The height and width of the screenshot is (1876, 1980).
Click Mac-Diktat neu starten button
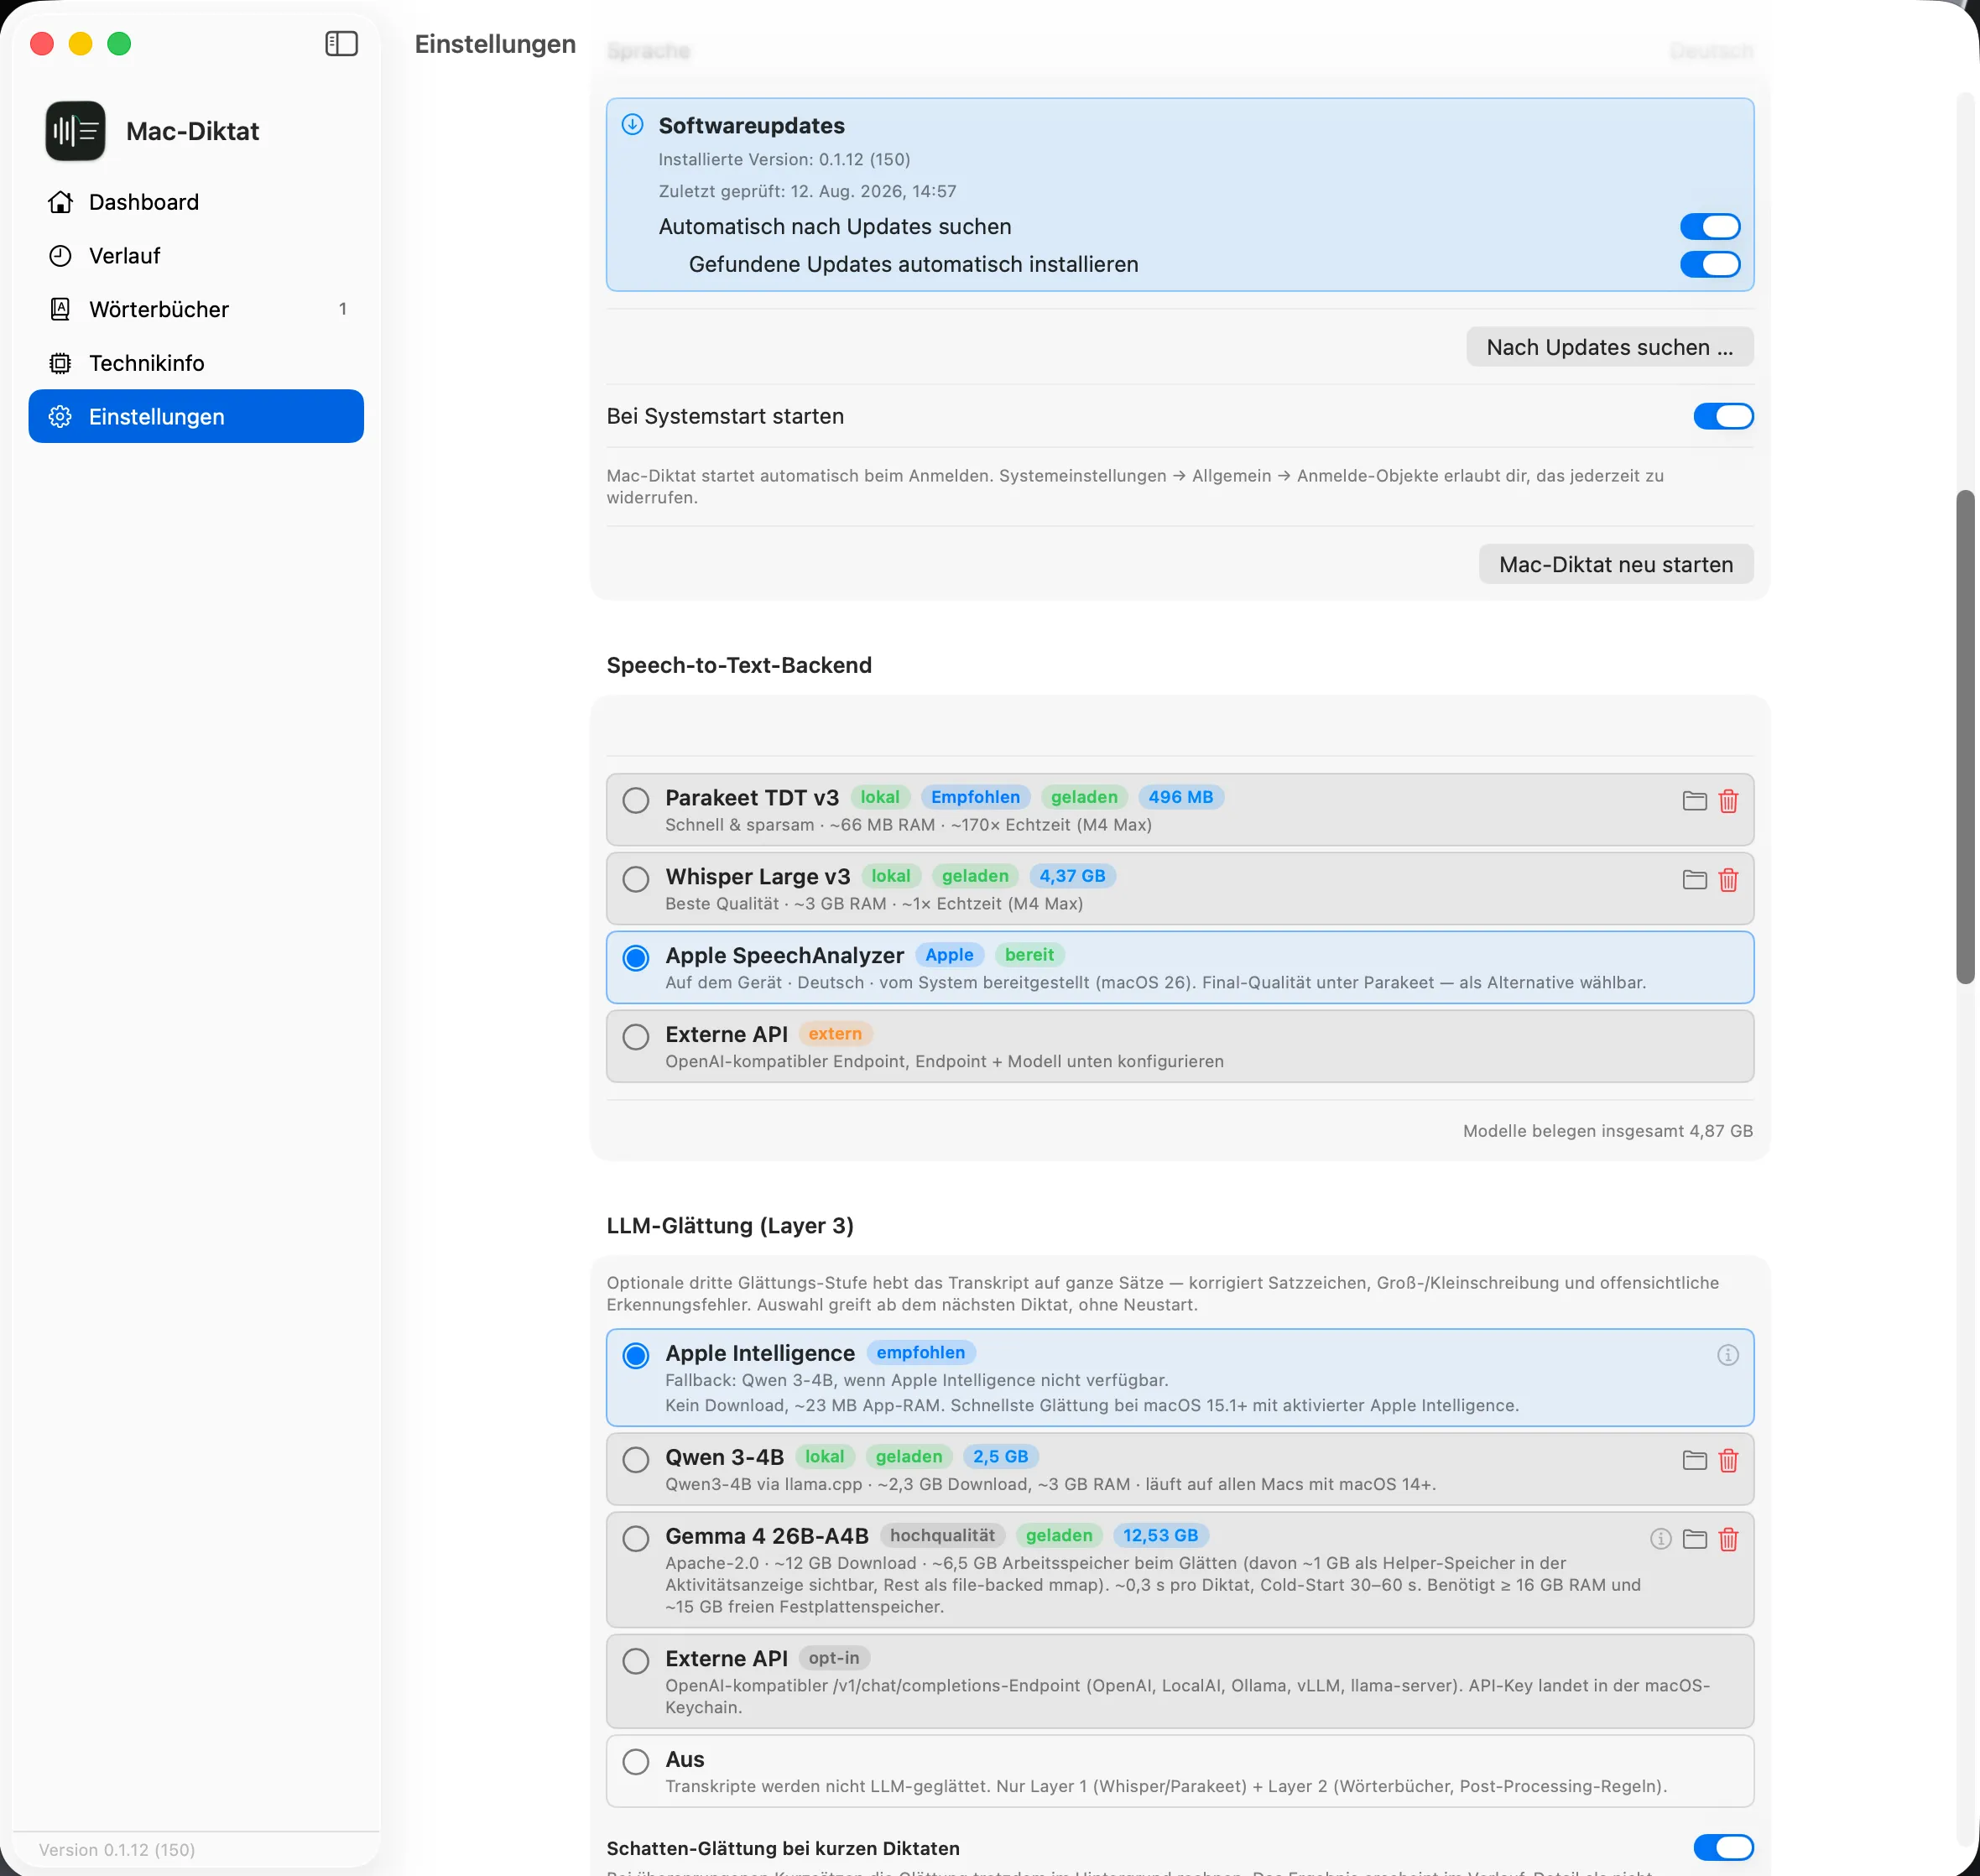[1615, 564]
